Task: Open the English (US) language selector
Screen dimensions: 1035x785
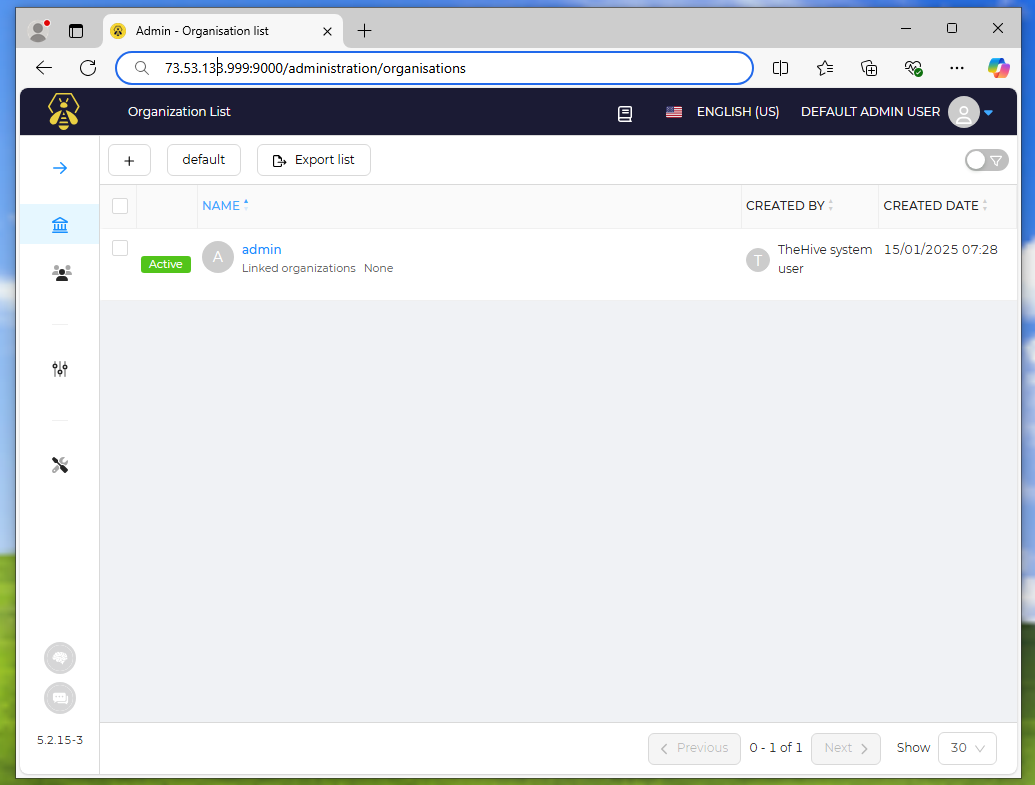Action: coord(723,112)
